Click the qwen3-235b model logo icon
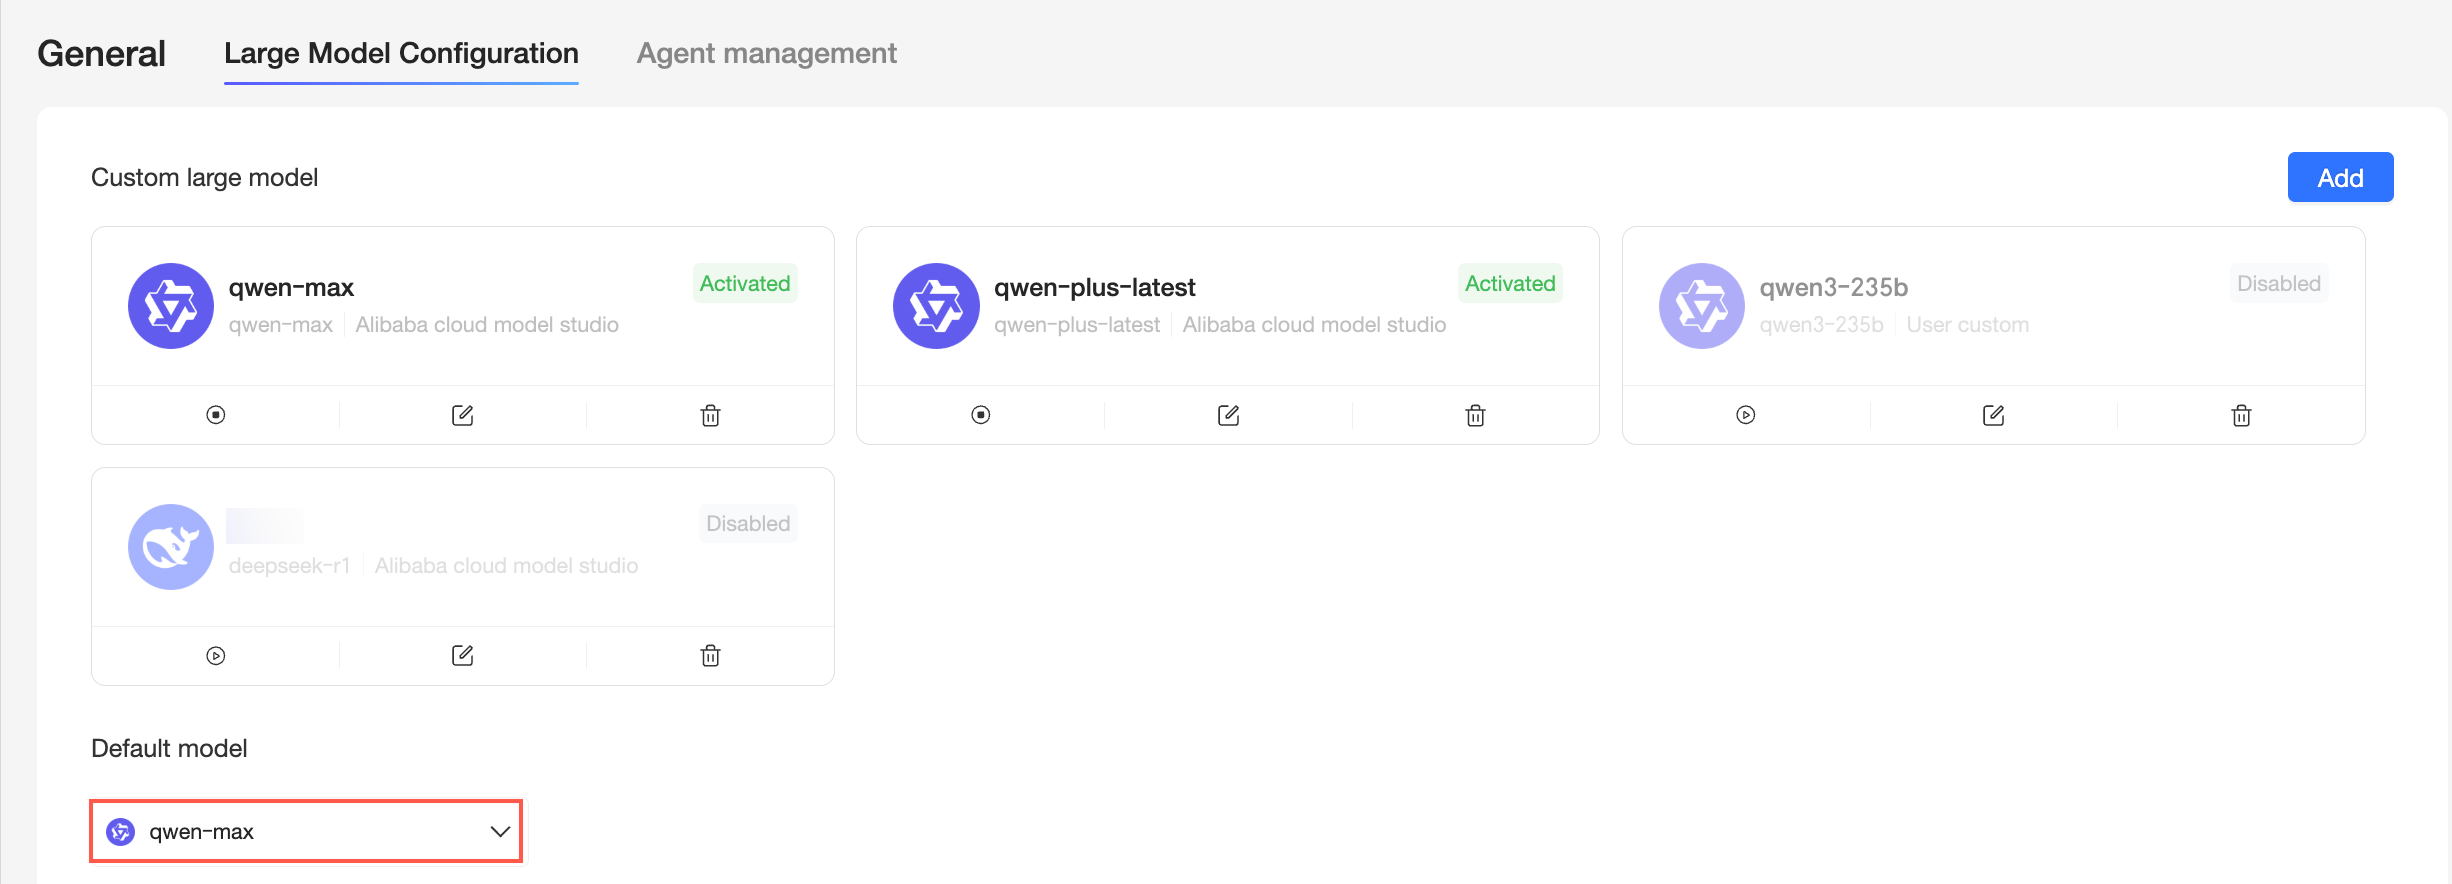The width and height of the screenshot is (2452, 884). coord(1702,306)
